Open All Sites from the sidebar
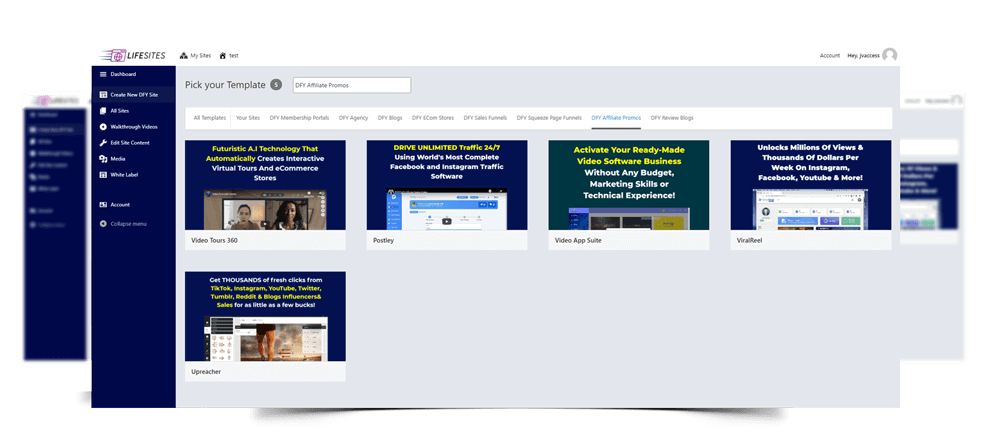1000x448 pixels. coord(133,110)
